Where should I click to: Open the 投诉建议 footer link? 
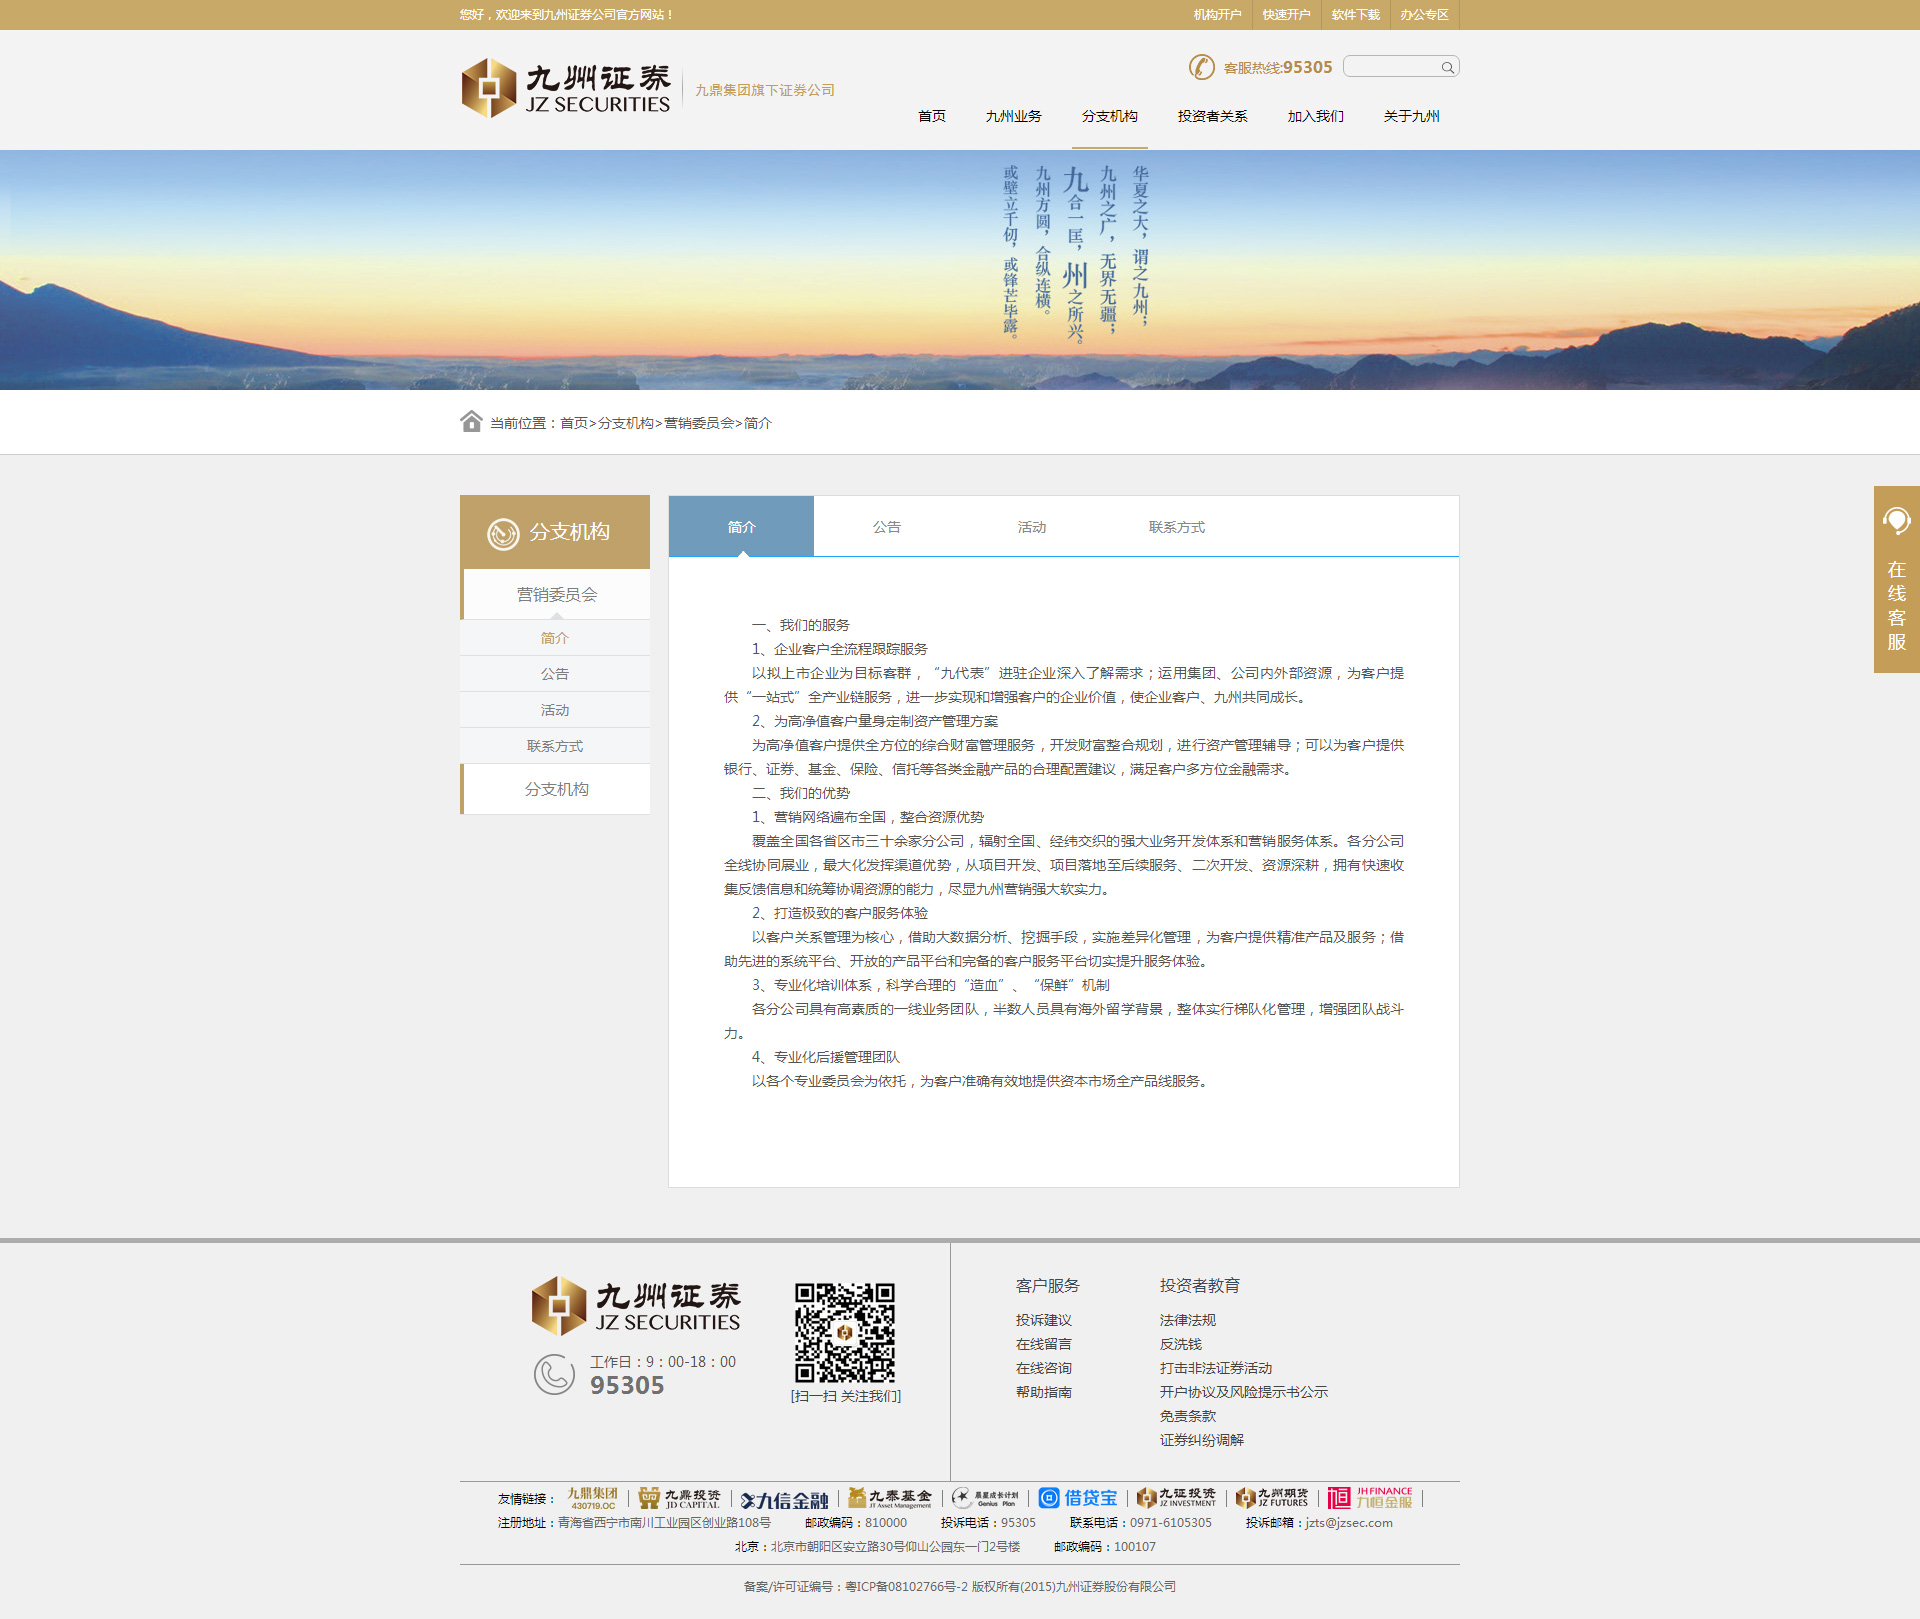pos(1043,1320)
